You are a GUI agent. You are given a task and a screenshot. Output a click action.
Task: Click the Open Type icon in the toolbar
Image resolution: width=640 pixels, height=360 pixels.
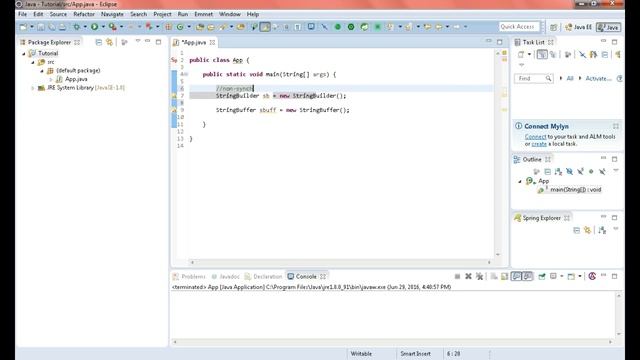[x=200, y=27]
